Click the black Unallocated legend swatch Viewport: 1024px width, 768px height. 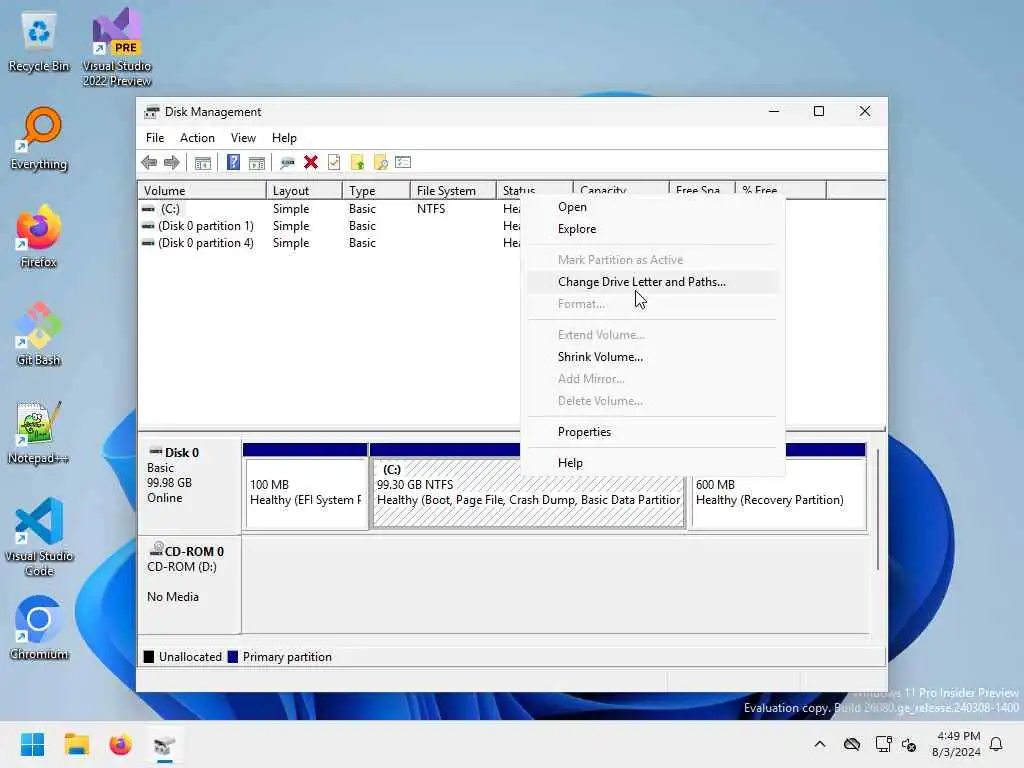149,657
